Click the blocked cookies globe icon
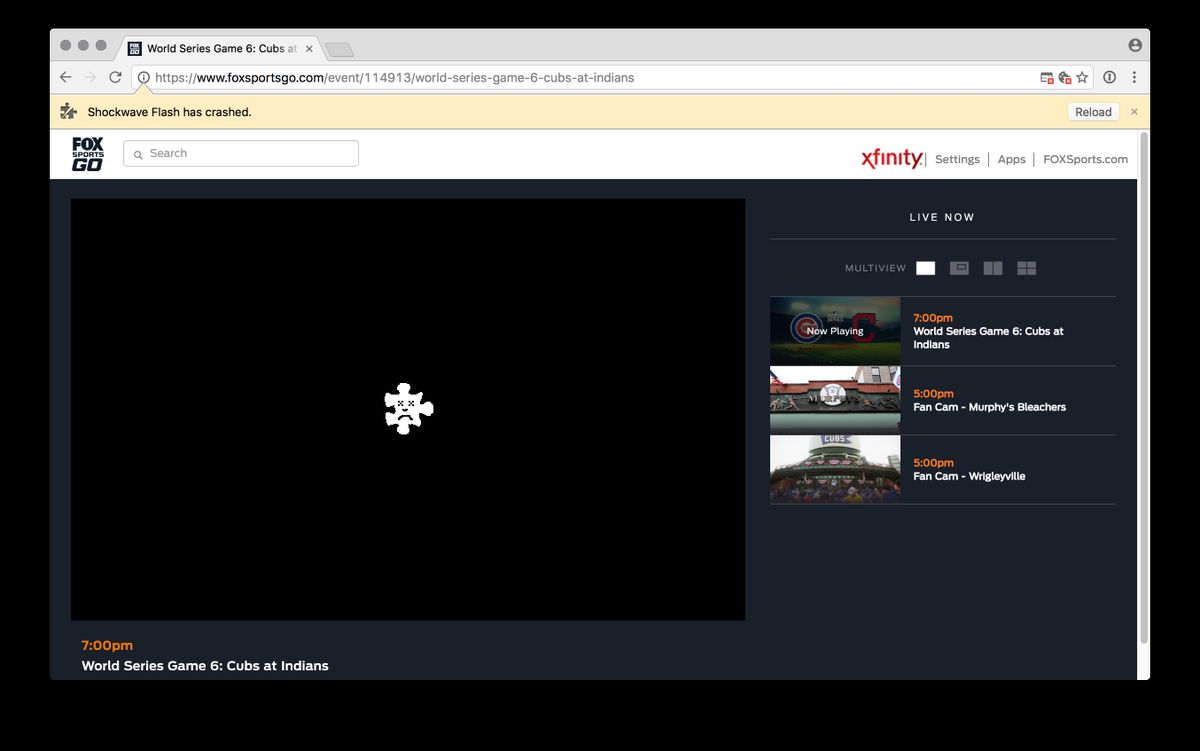This screenshot has width=1200, height=751. pyautogui.click(x=1064, y=78)
